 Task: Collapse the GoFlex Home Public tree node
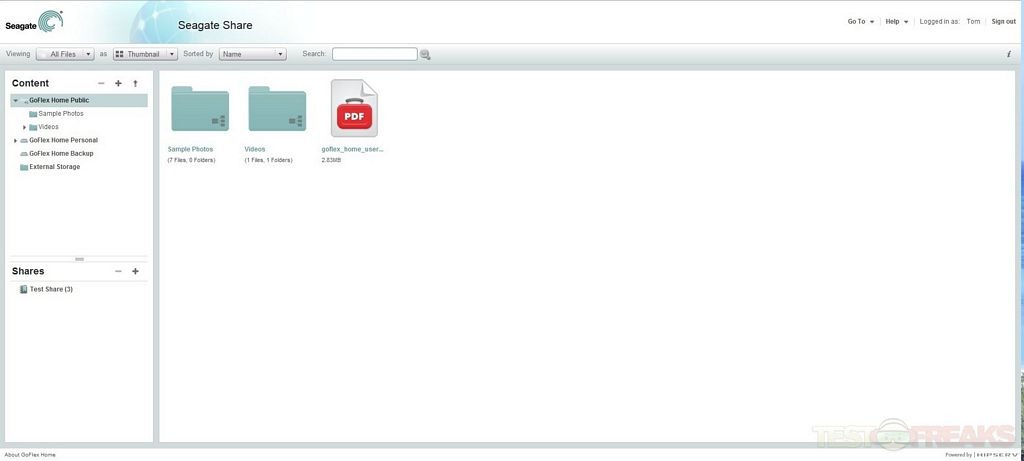[x=15, y=100]
